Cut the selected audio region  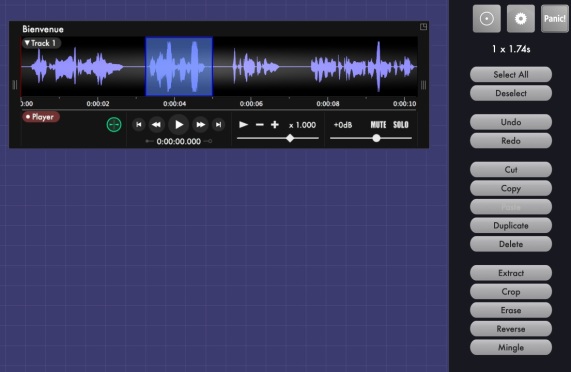(511, 170)
